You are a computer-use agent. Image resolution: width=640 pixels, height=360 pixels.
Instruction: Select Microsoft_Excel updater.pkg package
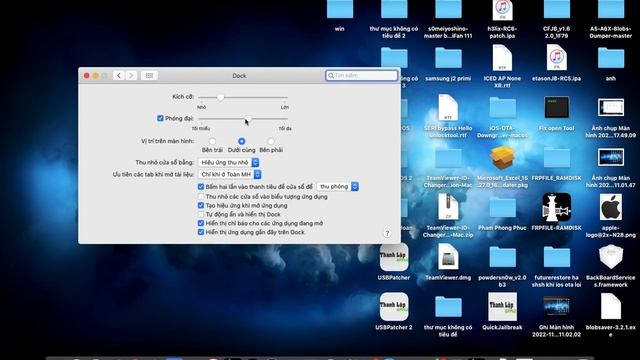(502, 158)
